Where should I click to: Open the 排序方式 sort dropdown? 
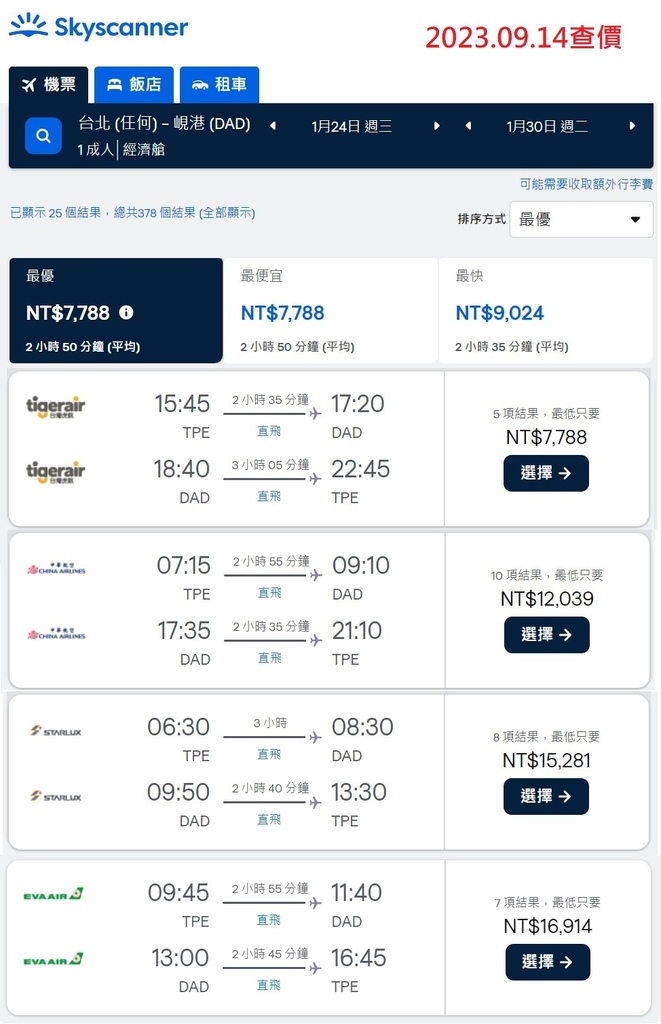point(581,219)
